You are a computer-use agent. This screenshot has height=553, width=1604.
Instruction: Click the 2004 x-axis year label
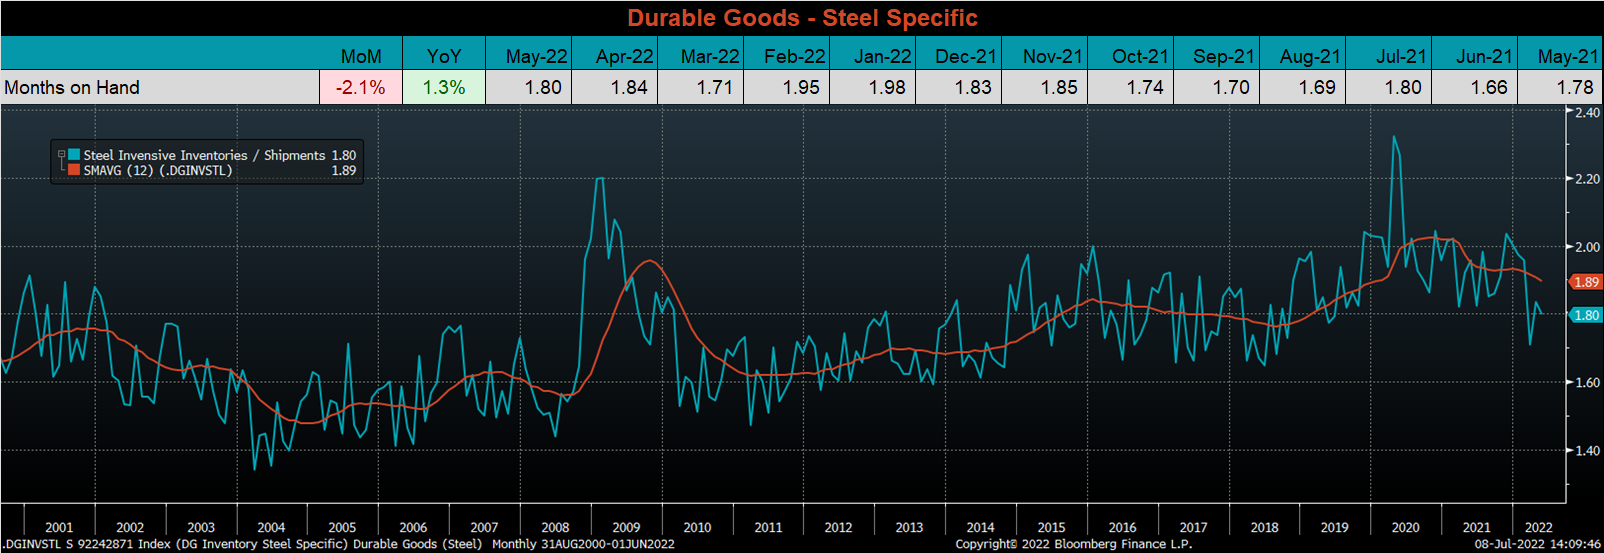(x=271, y=527)
